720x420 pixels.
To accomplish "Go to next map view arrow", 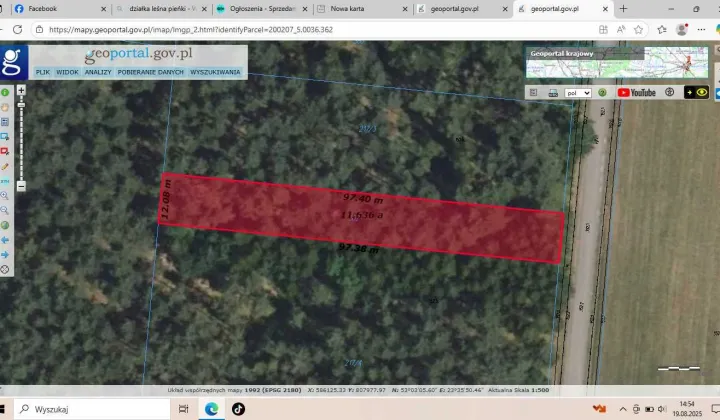I will tap(5, 255).
